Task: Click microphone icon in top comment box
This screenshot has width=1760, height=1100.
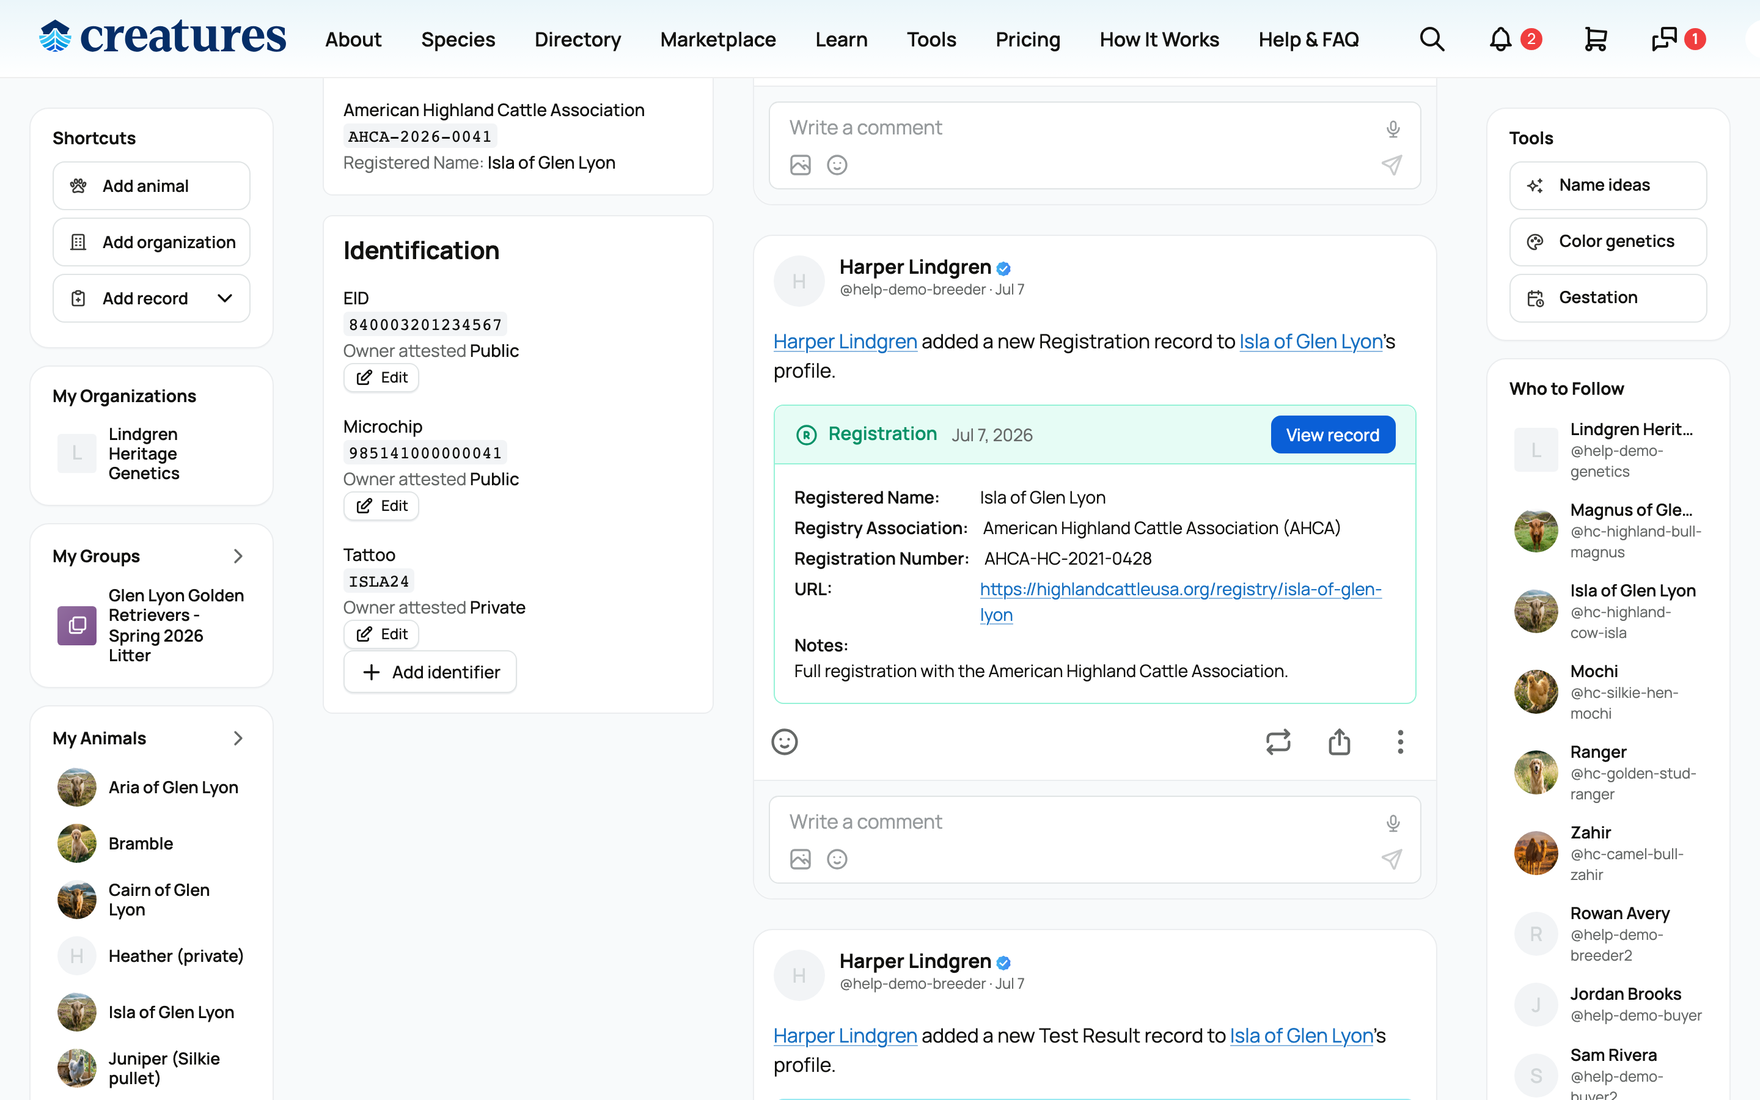Action: coord(1393,129)
